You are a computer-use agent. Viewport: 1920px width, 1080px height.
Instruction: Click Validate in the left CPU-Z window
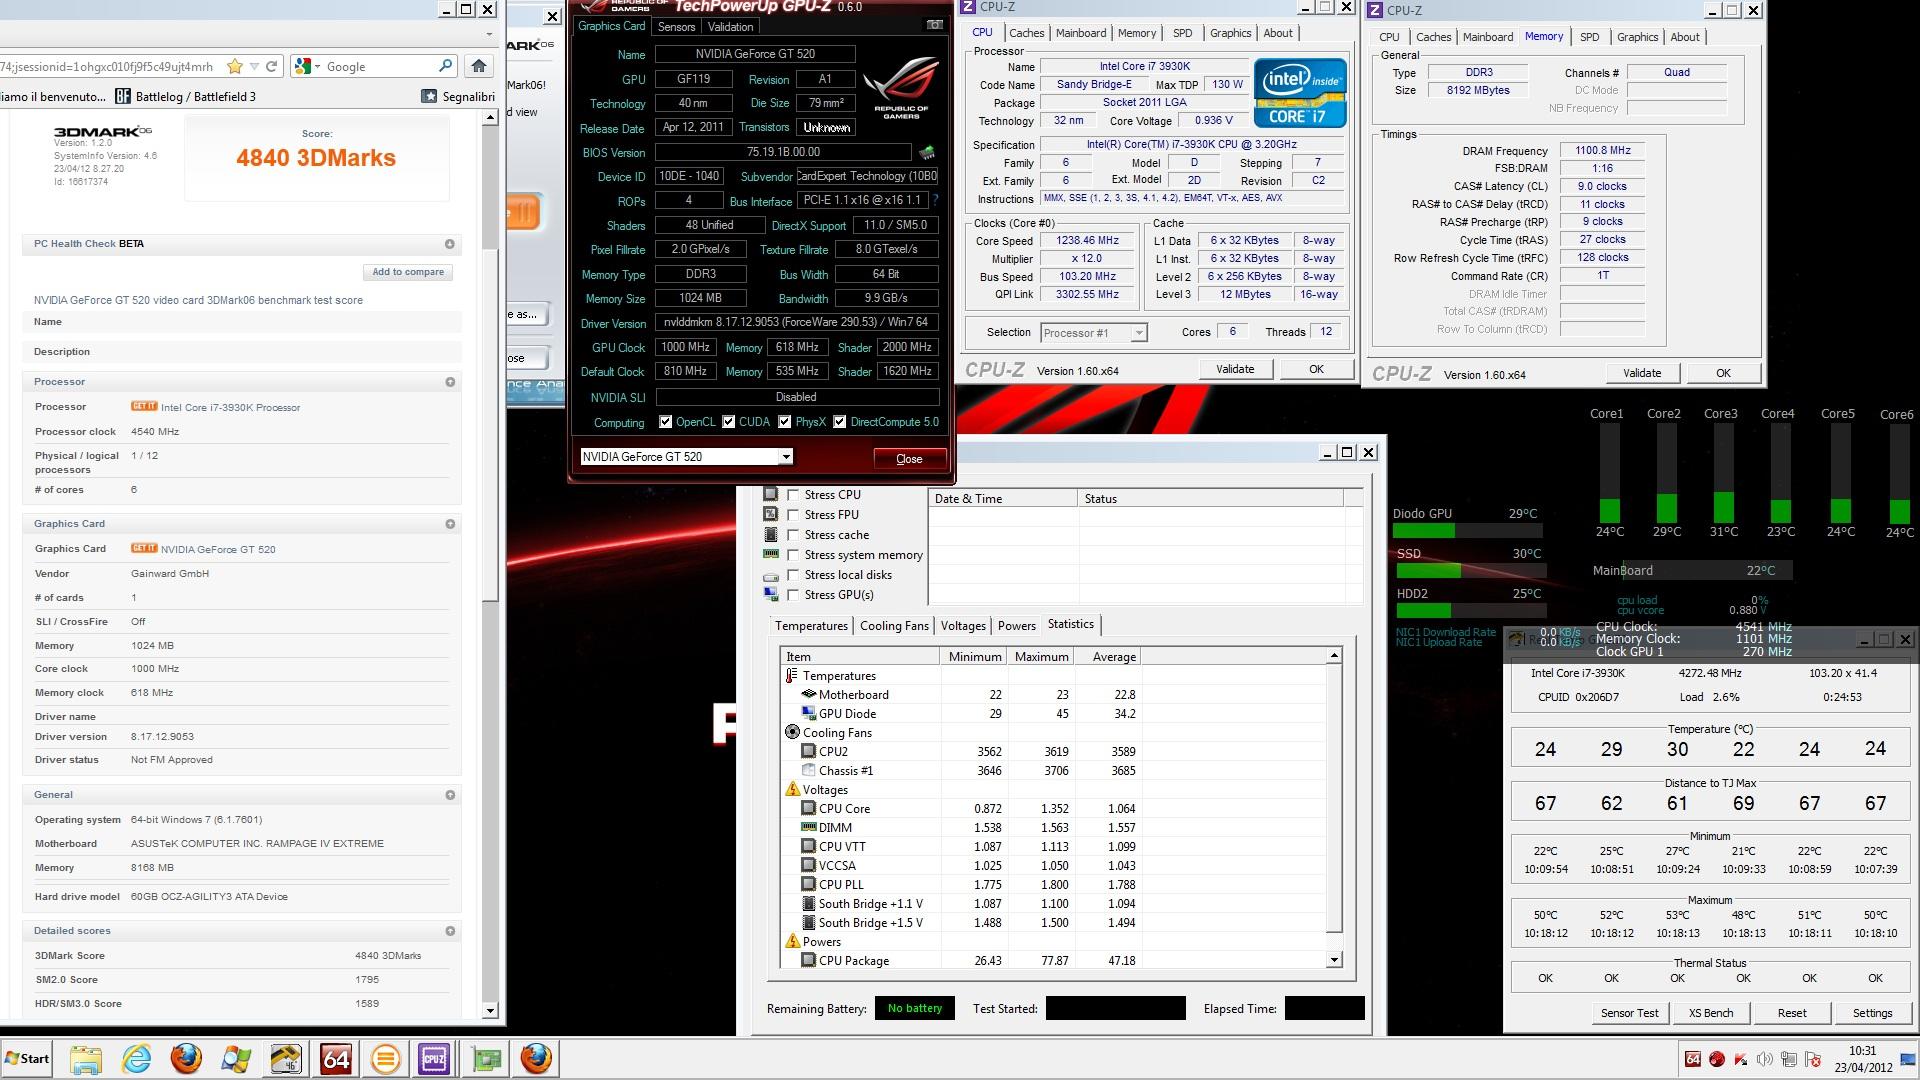click(1235, 369)
